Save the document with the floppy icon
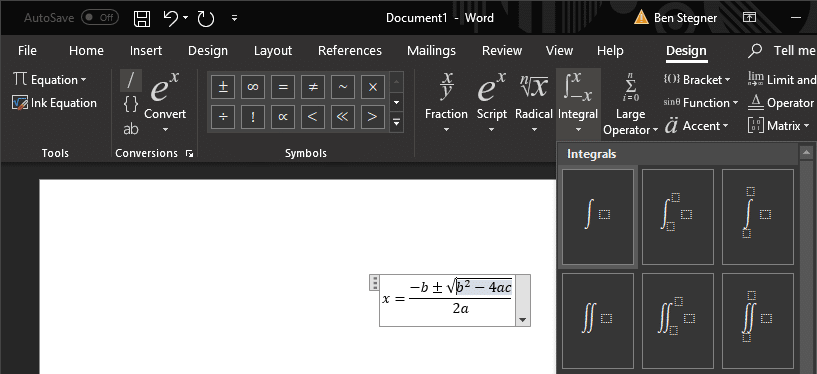The width and height of the screenshot is (817, 374). (x=142, y=18)
